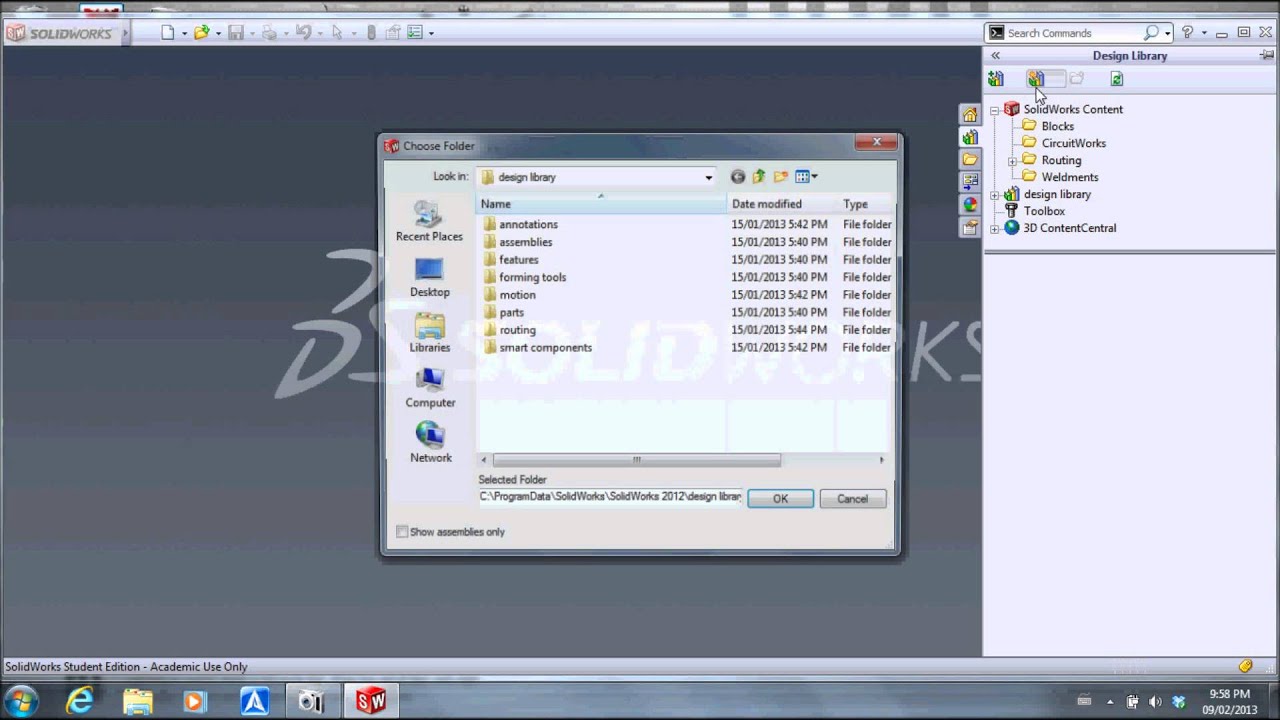The width and height of the screenshot is (1280, 720).
Task: Open the Look in folder dropdown
Action: pyautogui.click(x=708, y=178)
